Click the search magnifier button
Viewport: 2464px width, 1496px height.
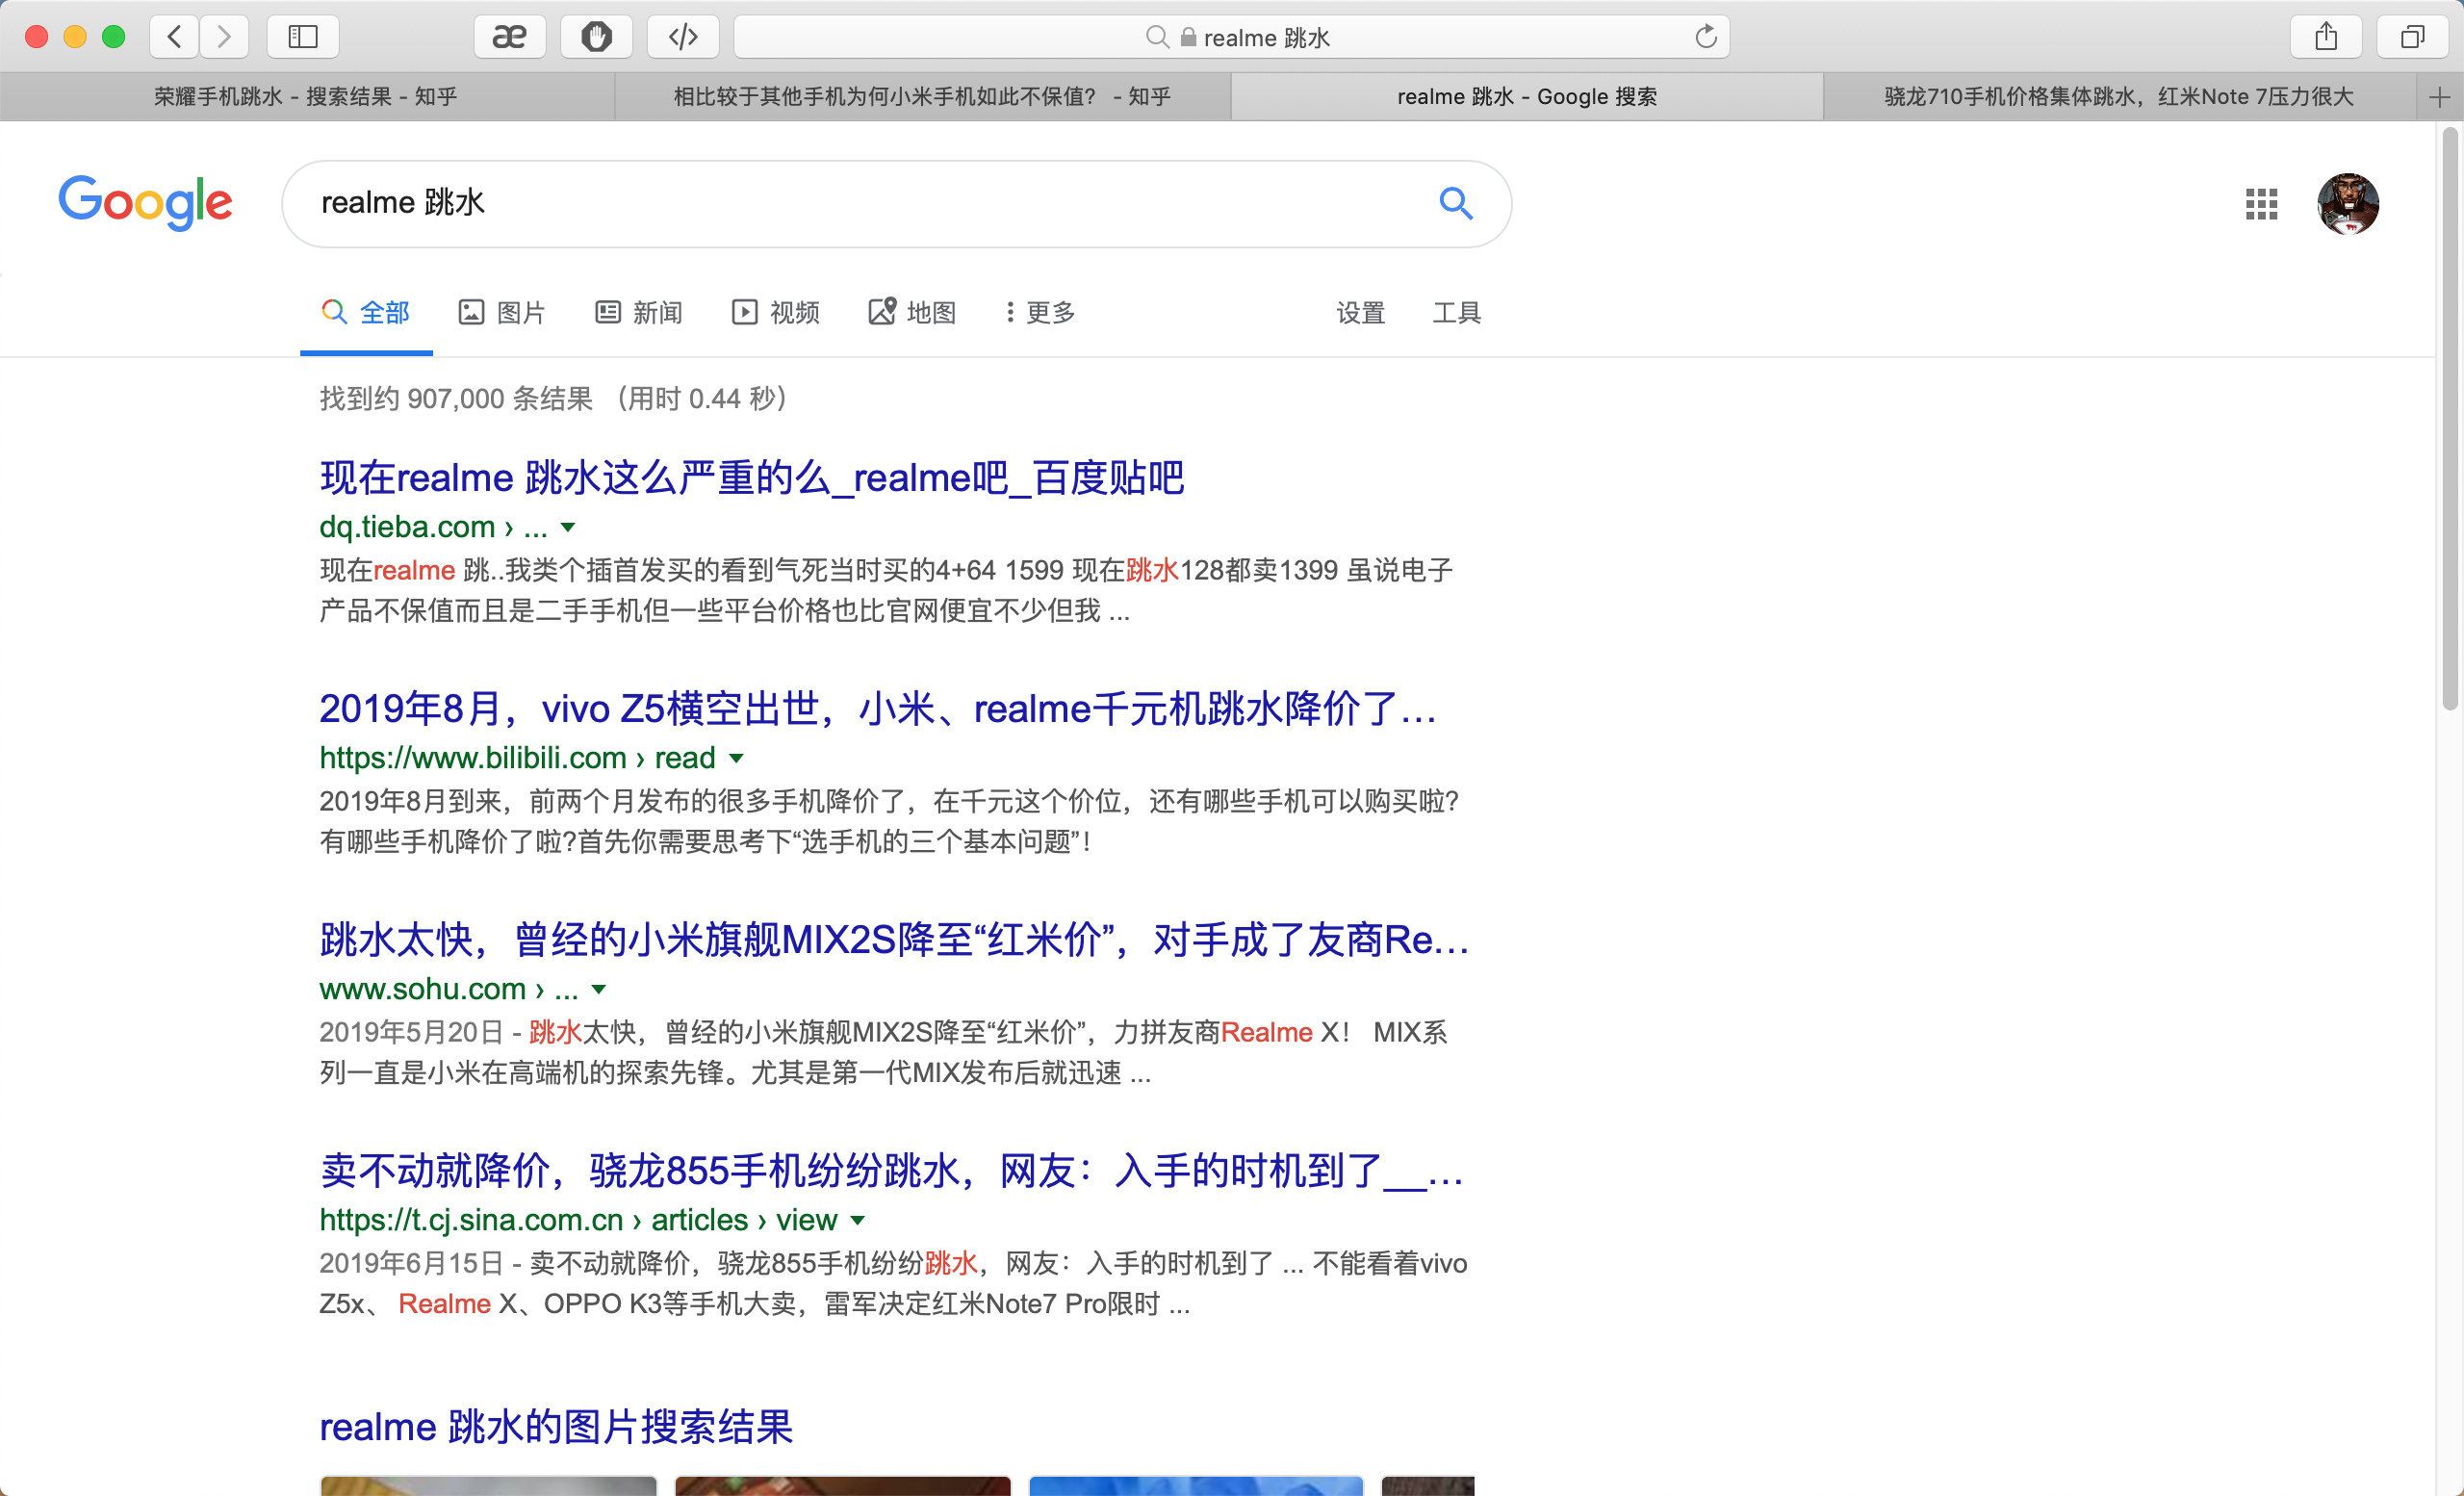[1456, 203]
